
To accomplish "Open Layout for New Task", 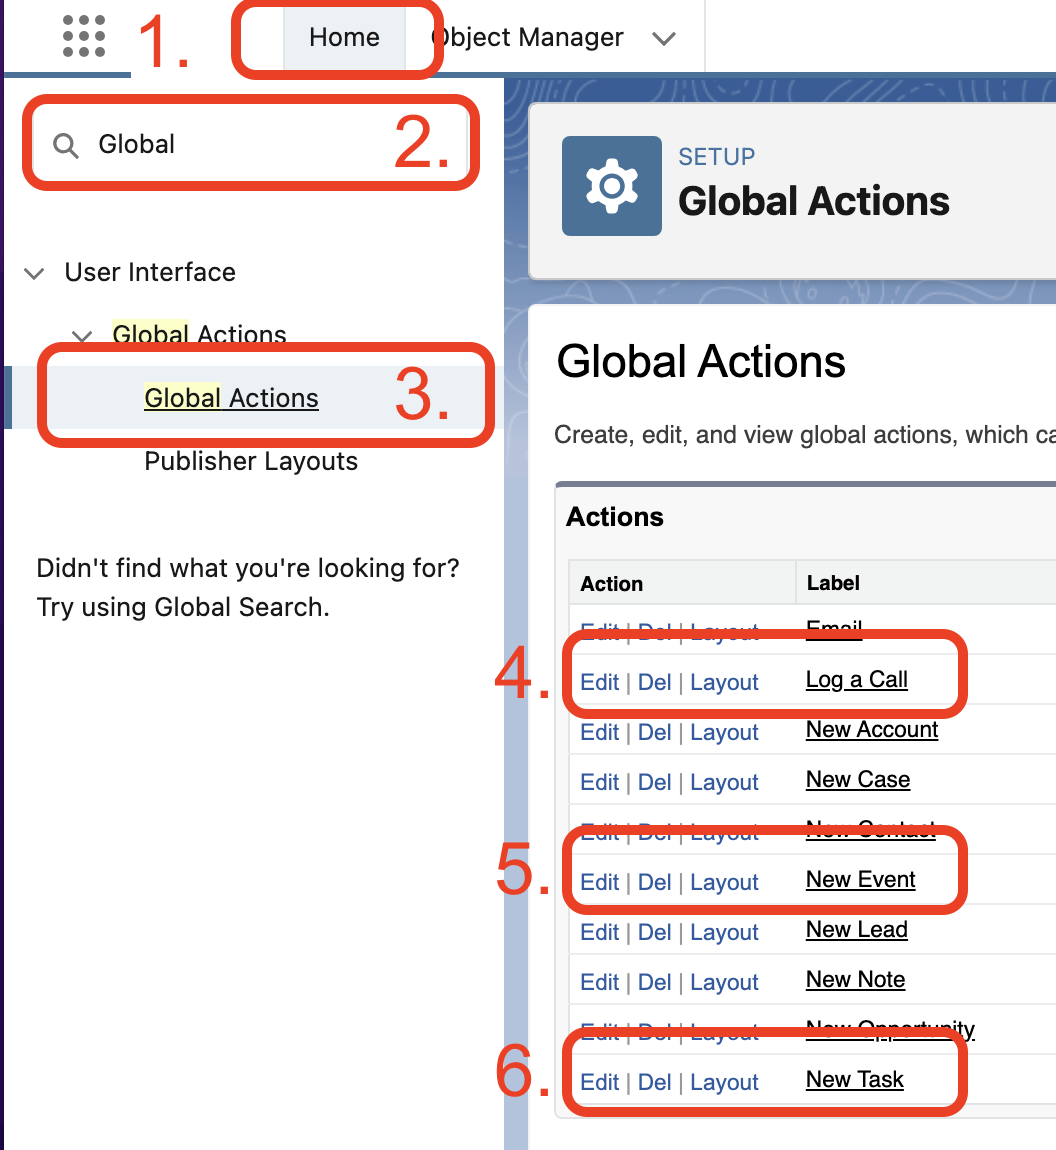I will coord(724,1083).
